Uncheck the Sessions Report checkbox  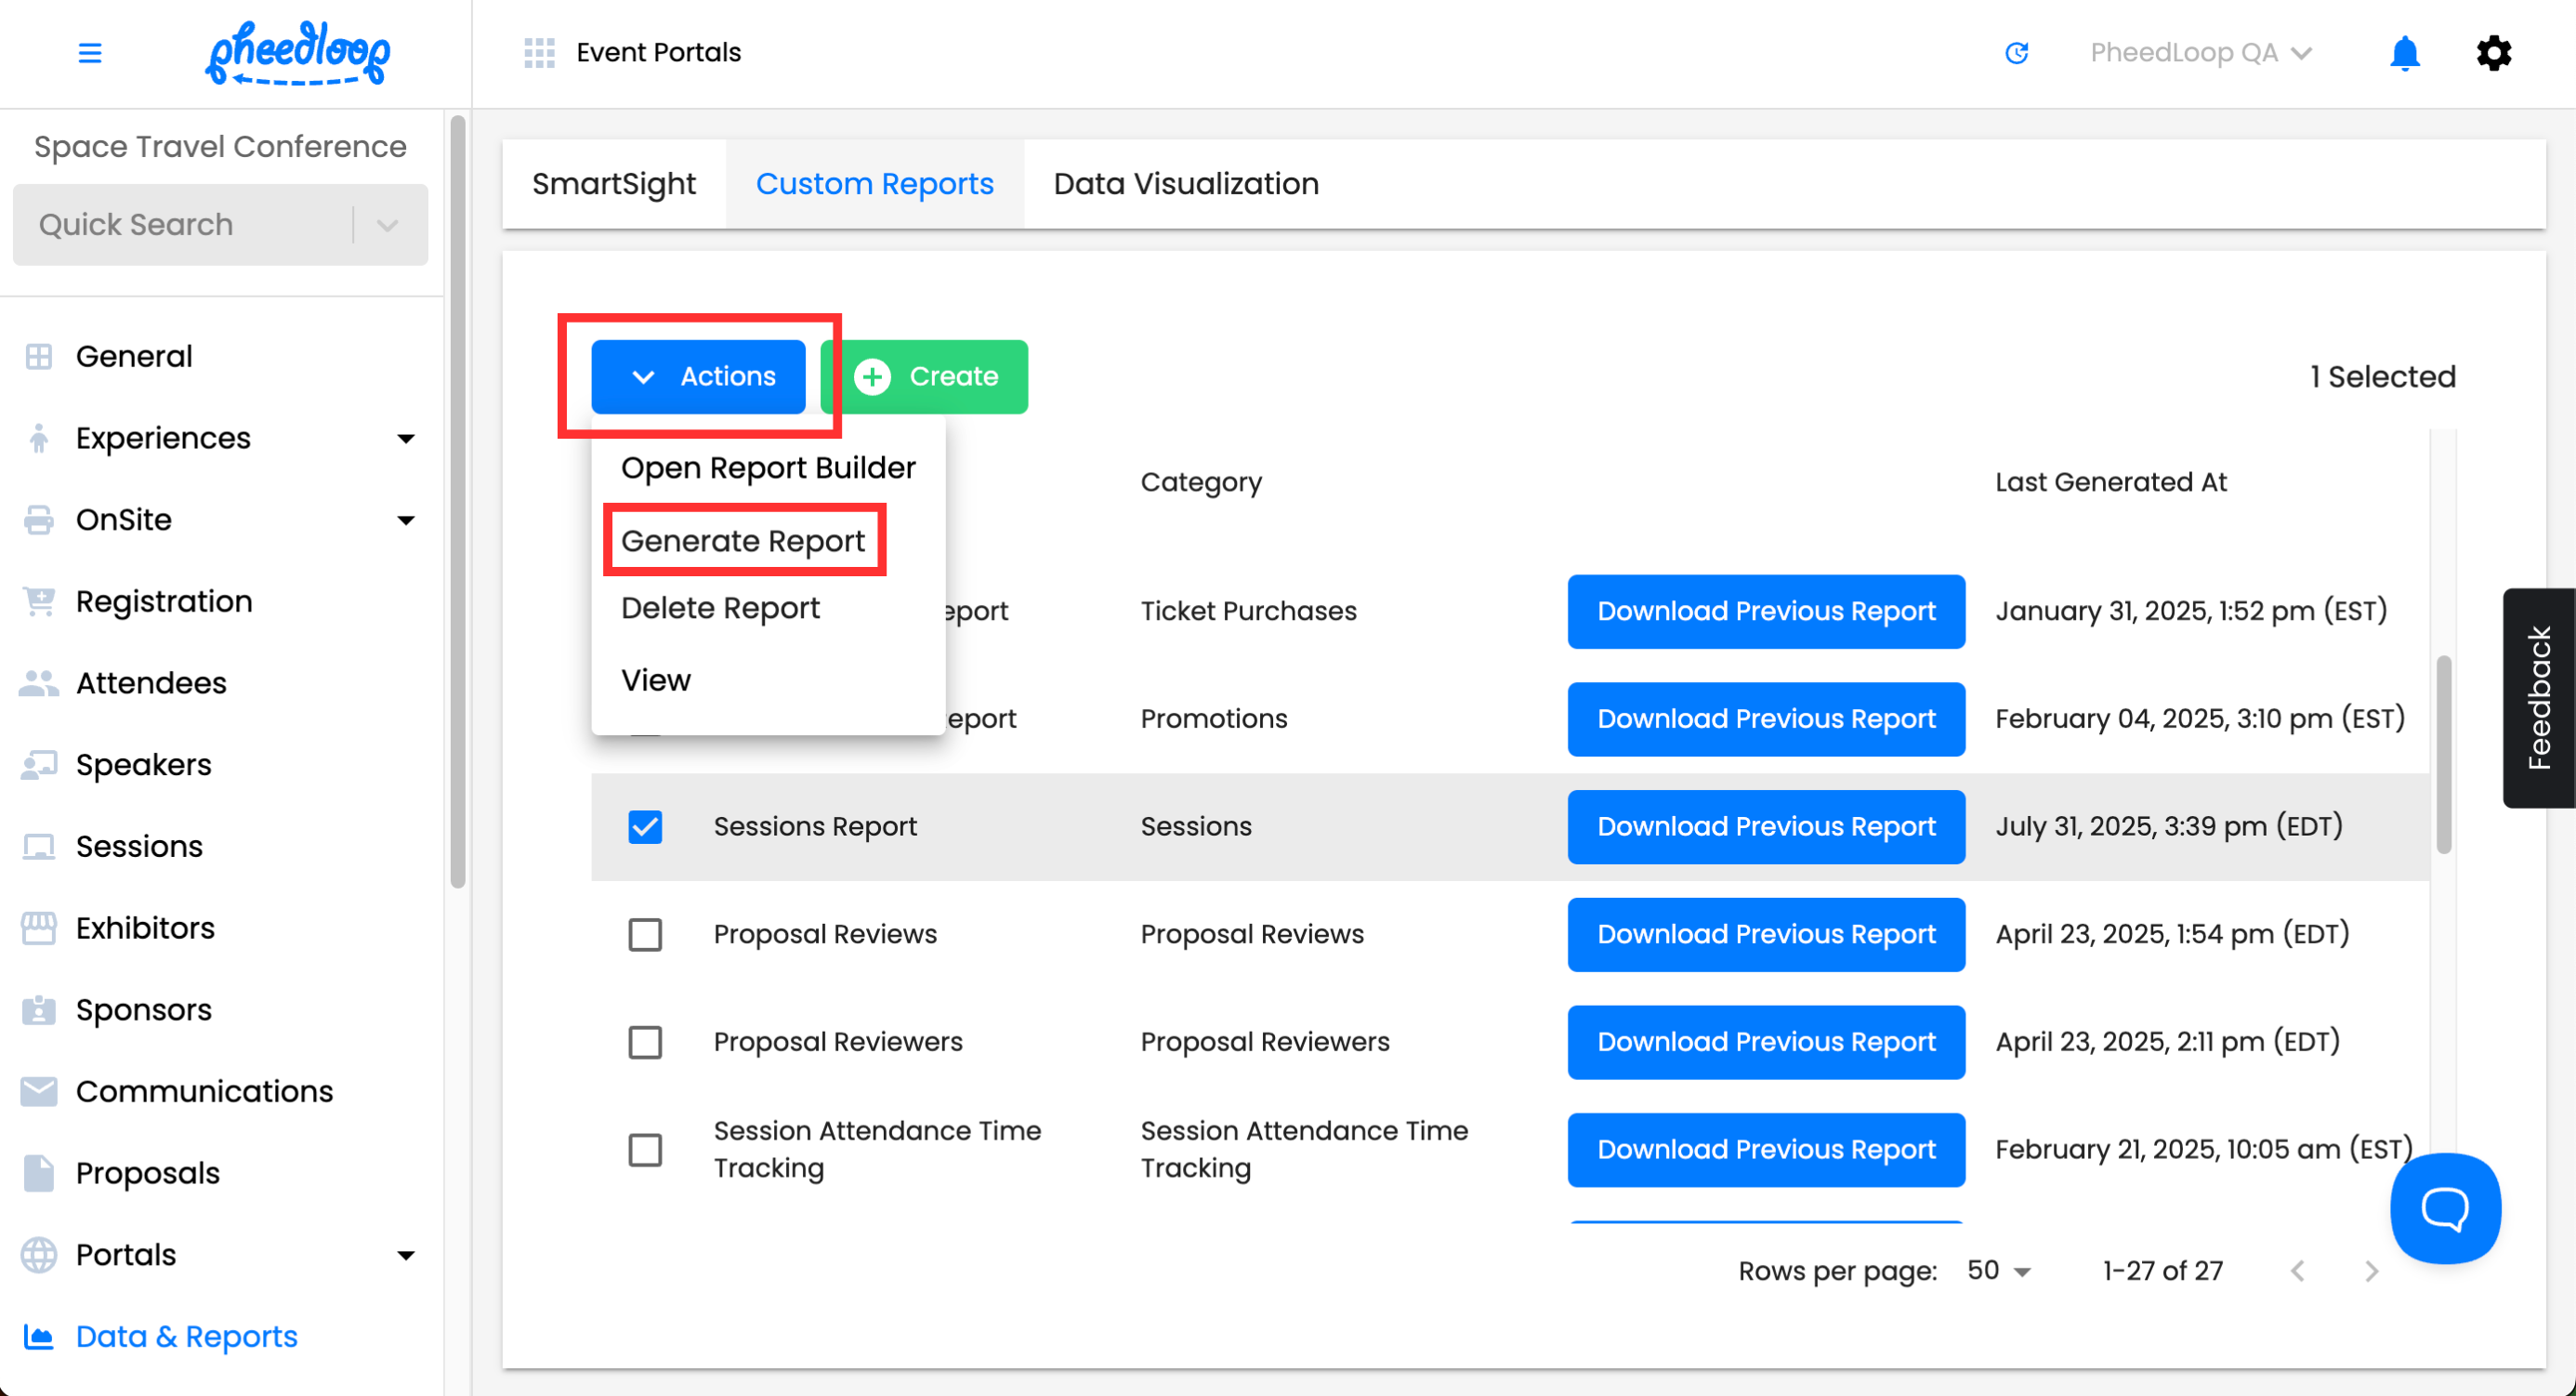point(645,827)
